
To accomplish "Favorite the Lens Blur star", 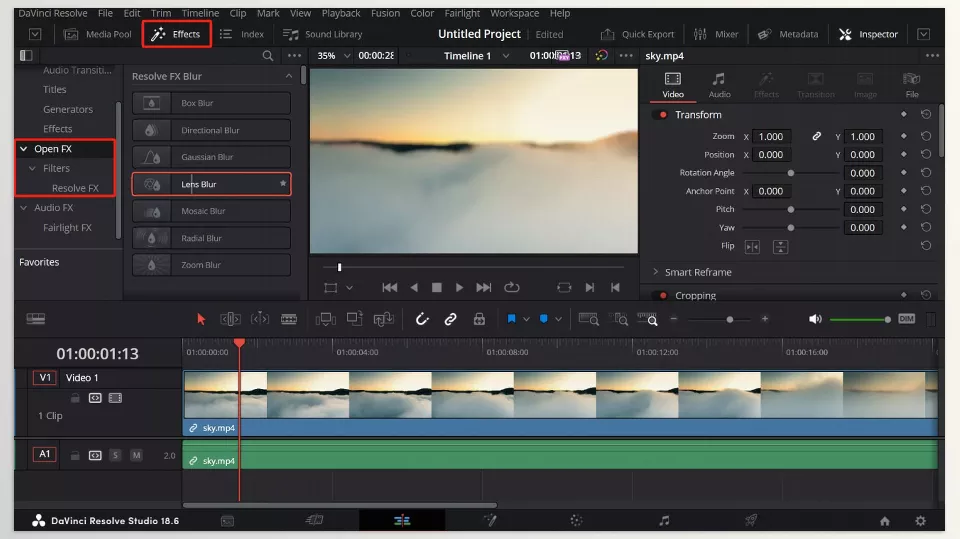I will 283,184.
